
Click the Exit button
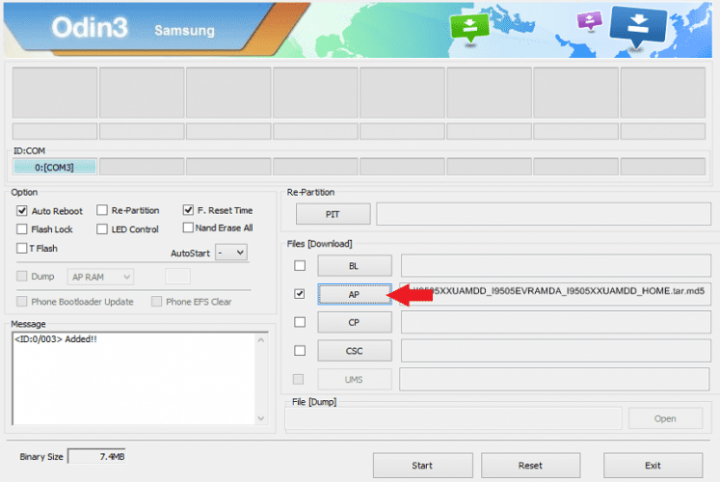pos(653,465)
